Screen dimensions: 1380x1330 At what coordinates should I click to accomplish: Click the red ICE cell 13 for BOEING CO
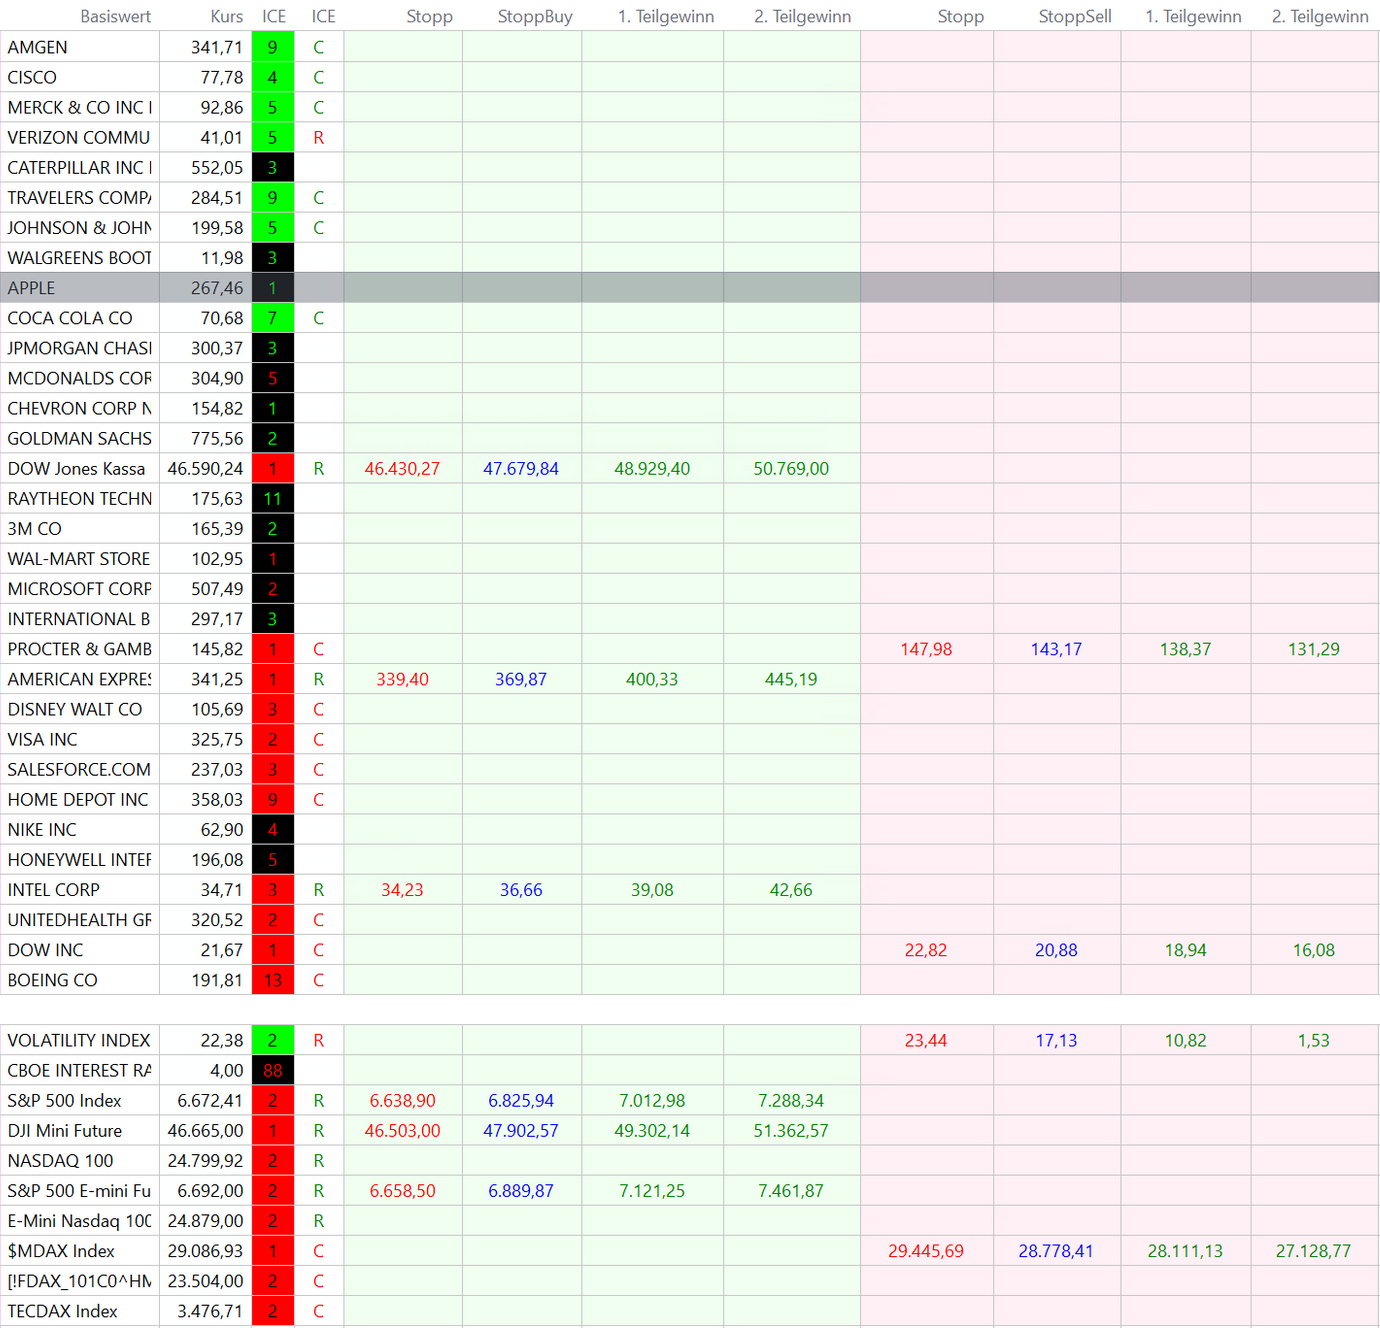pos(272,980)
